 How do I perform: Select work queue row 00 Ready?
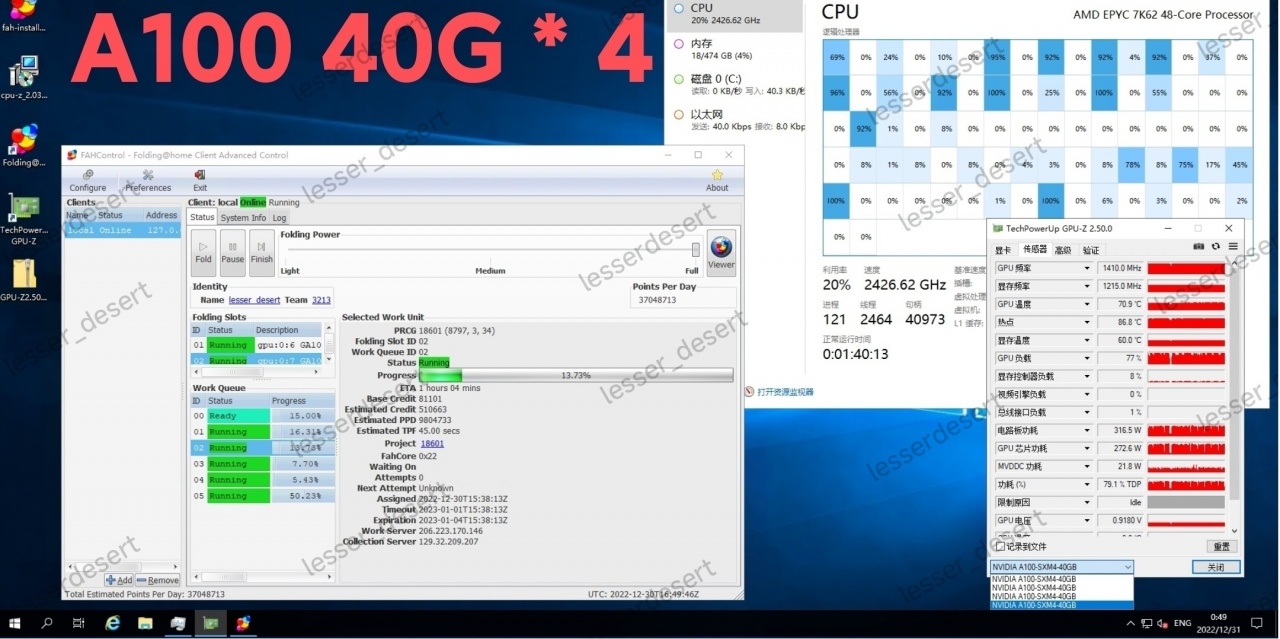(x=262, y=416)
